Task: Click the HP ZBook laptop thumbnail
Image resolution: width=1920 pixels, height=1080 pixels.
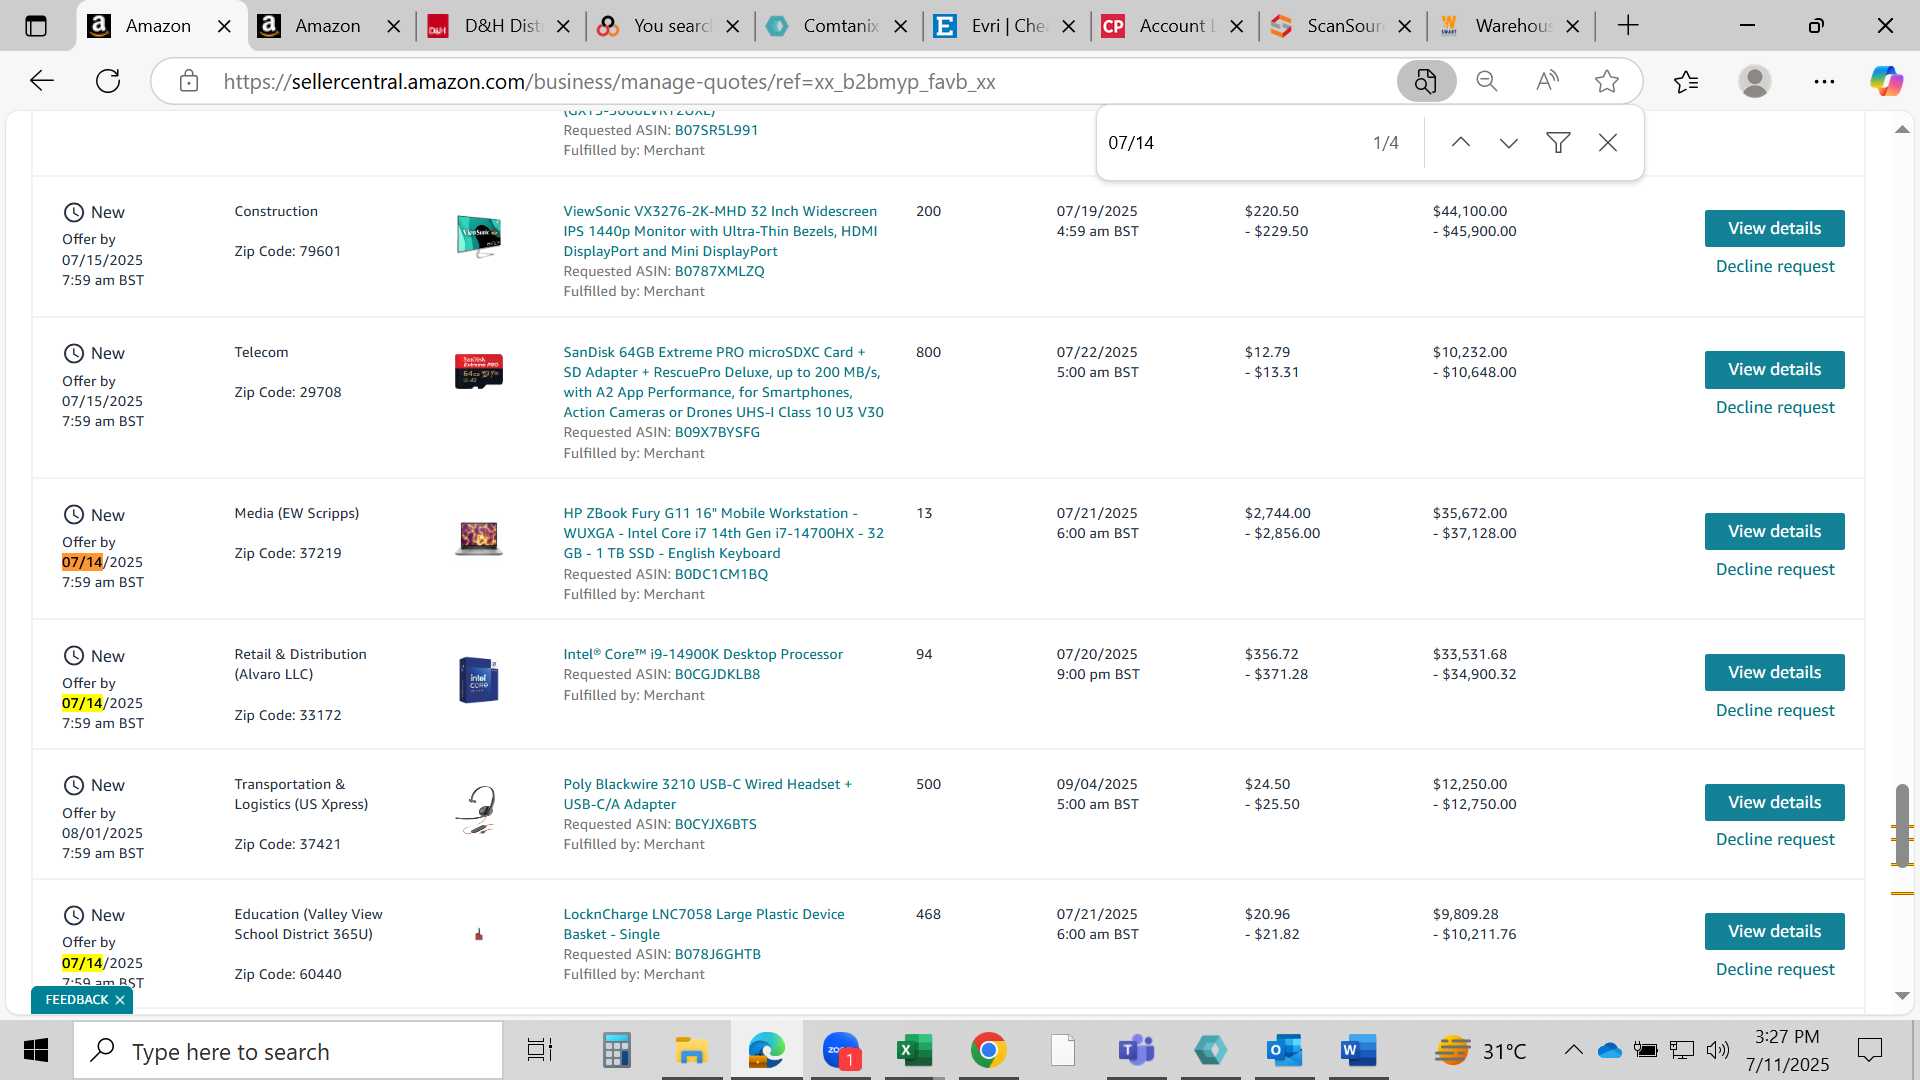Action: (x=479, y=538)
